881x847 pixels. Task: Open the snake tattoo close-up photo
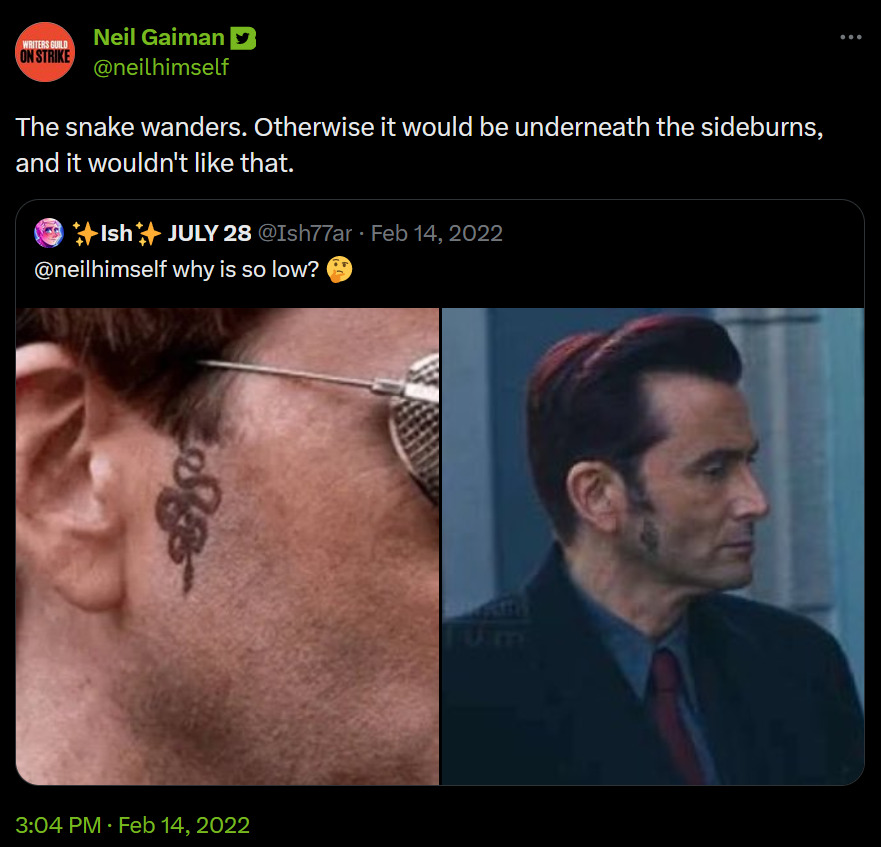(x=228, y=545)
